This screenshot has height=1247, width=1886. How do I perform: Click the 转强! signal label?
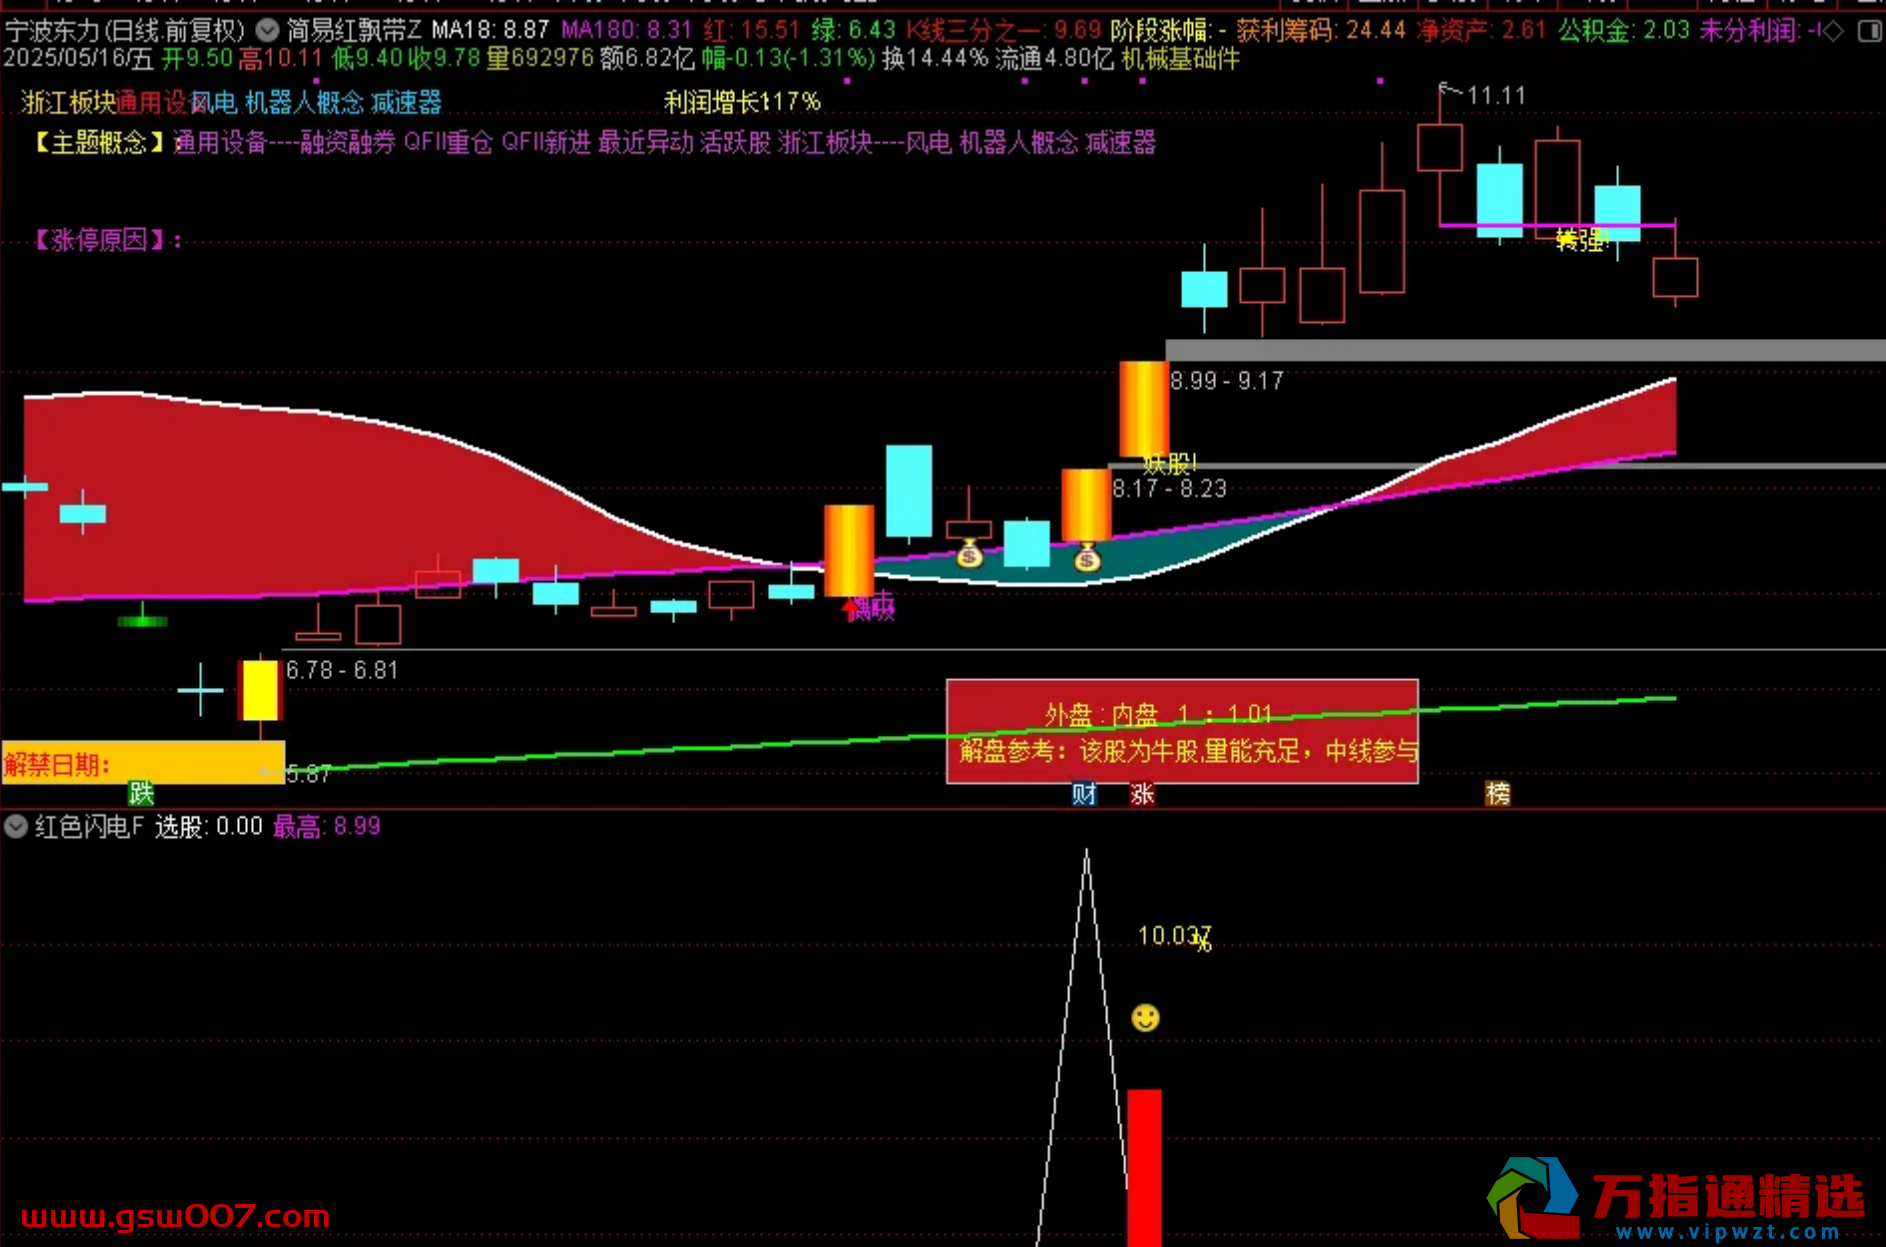point(1582,240)
